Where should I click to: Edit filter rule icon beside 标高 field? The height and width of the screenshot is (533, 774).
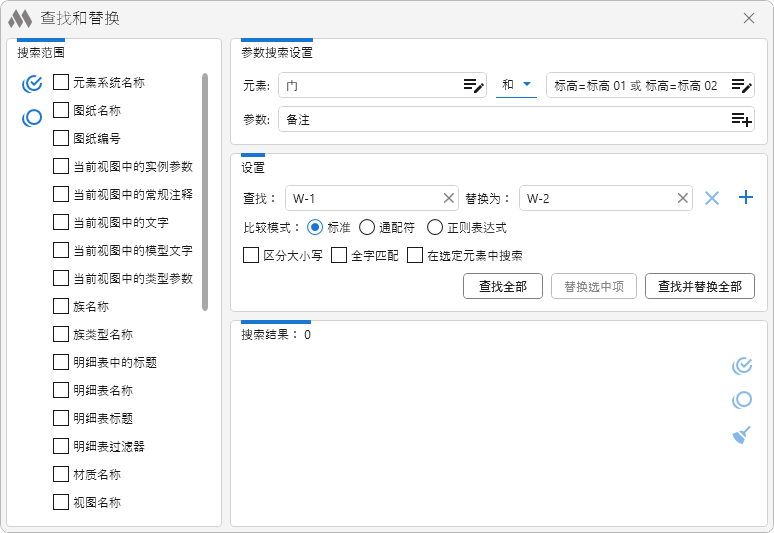(741, 86)
